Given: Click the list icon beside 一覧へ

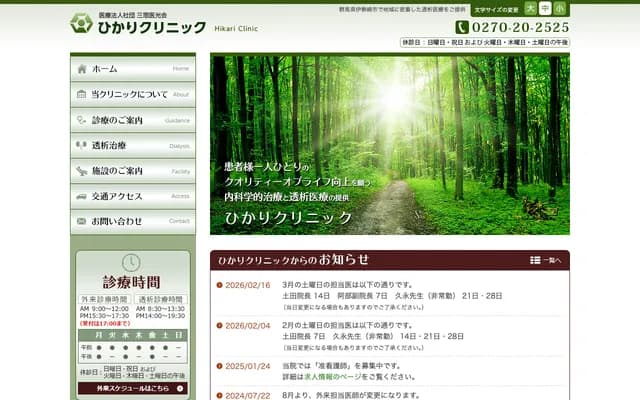Looking at the screenshot, I should (x=535, y=260).
